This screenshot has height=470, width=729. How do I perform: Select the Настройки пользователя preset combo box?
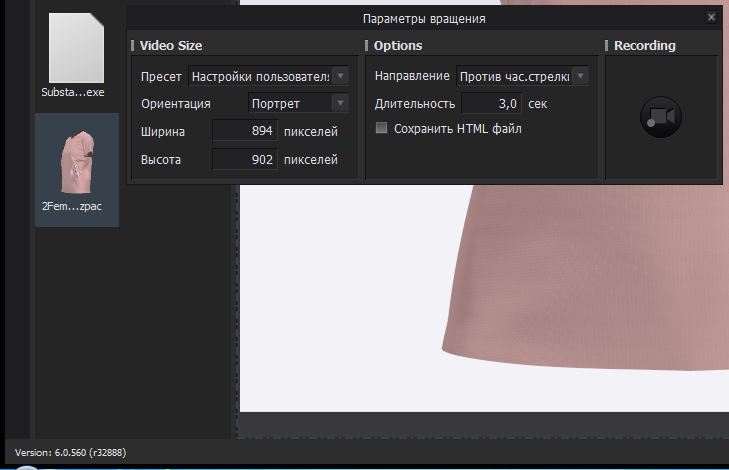tap(268, 76)
